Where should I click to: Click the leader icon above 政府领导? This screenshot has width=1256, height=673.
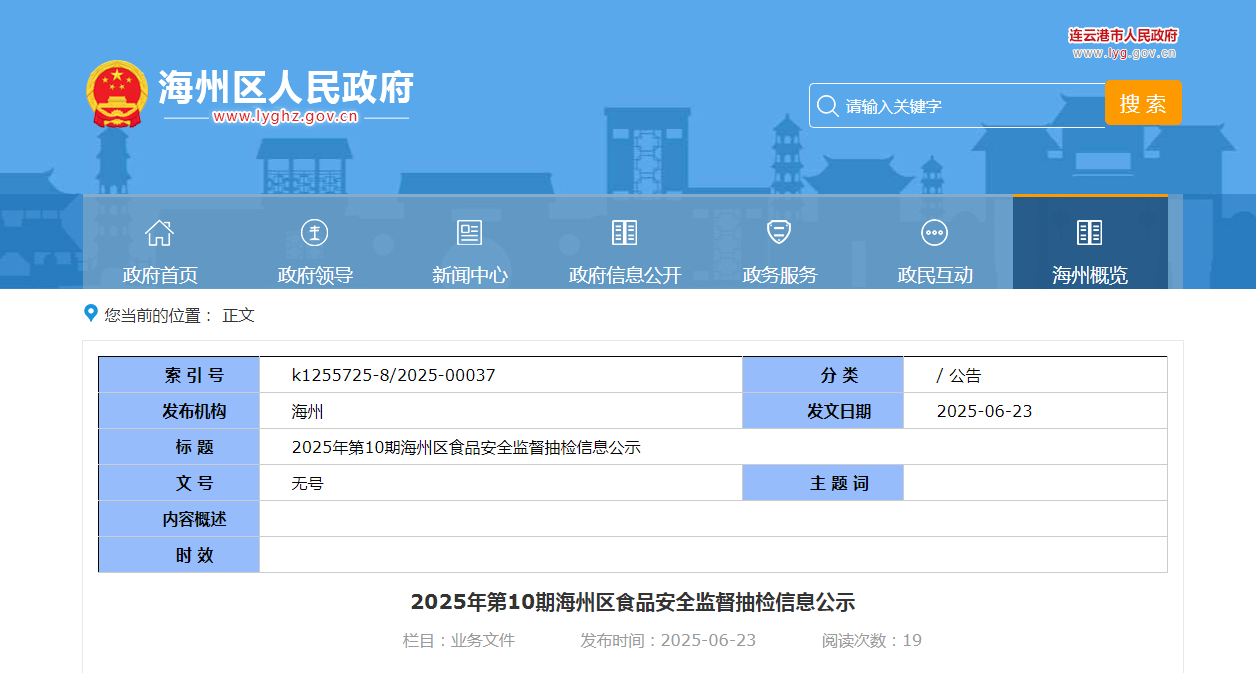[315, 233]
